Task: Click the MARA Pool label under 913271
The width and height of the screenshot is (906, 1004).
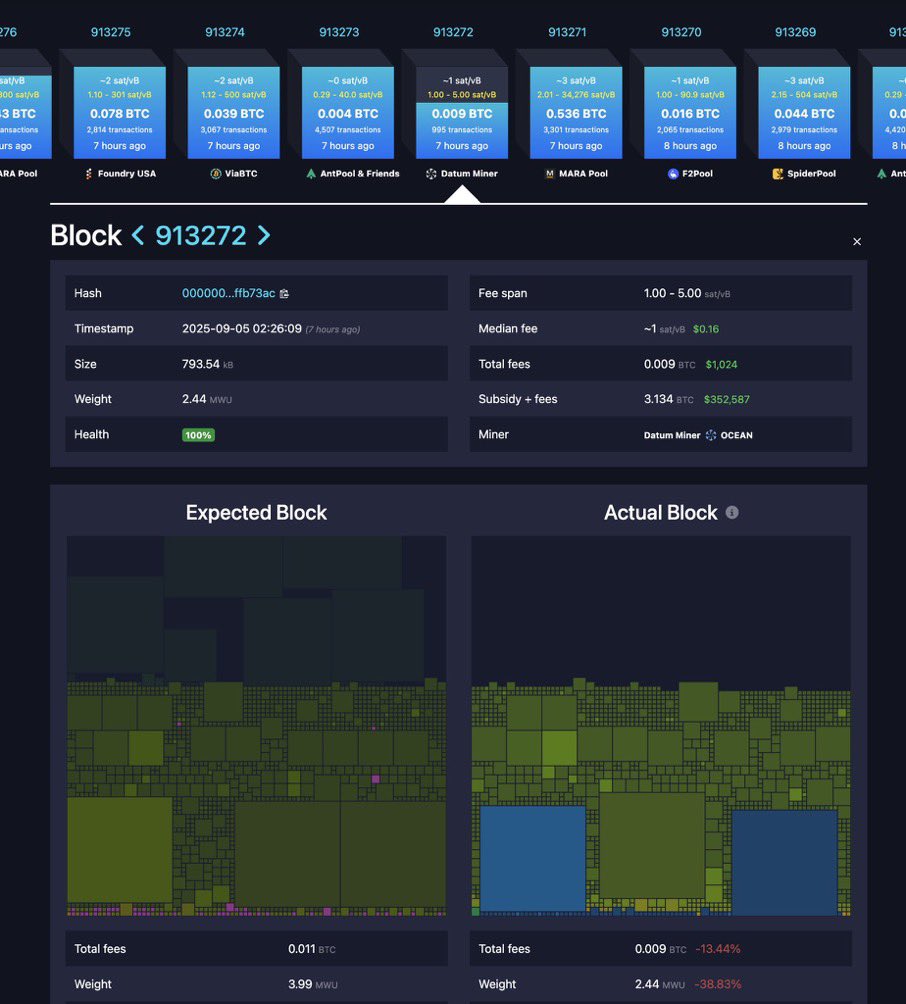Action: [x=583, y=174]
